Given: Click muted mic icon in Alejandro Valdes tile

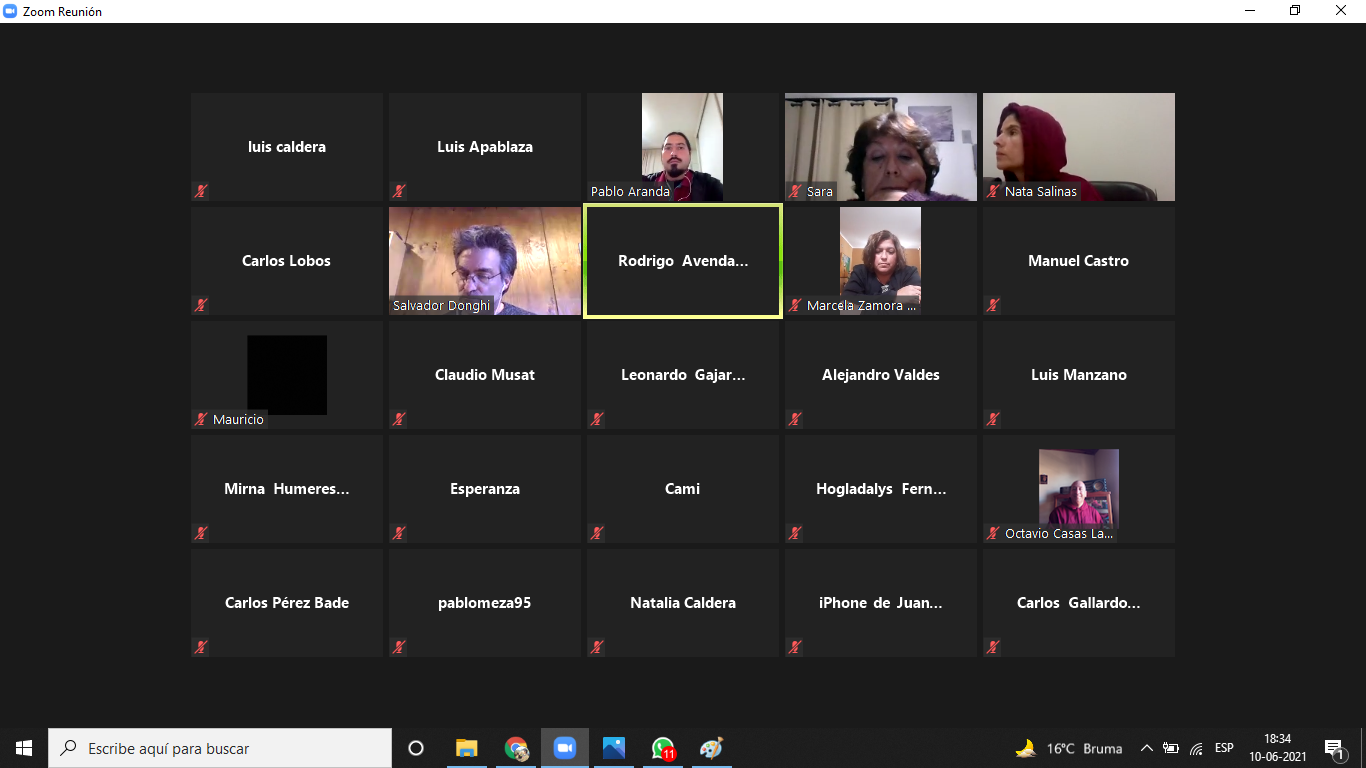Looking at the screenshot, I should click(795, 419).
